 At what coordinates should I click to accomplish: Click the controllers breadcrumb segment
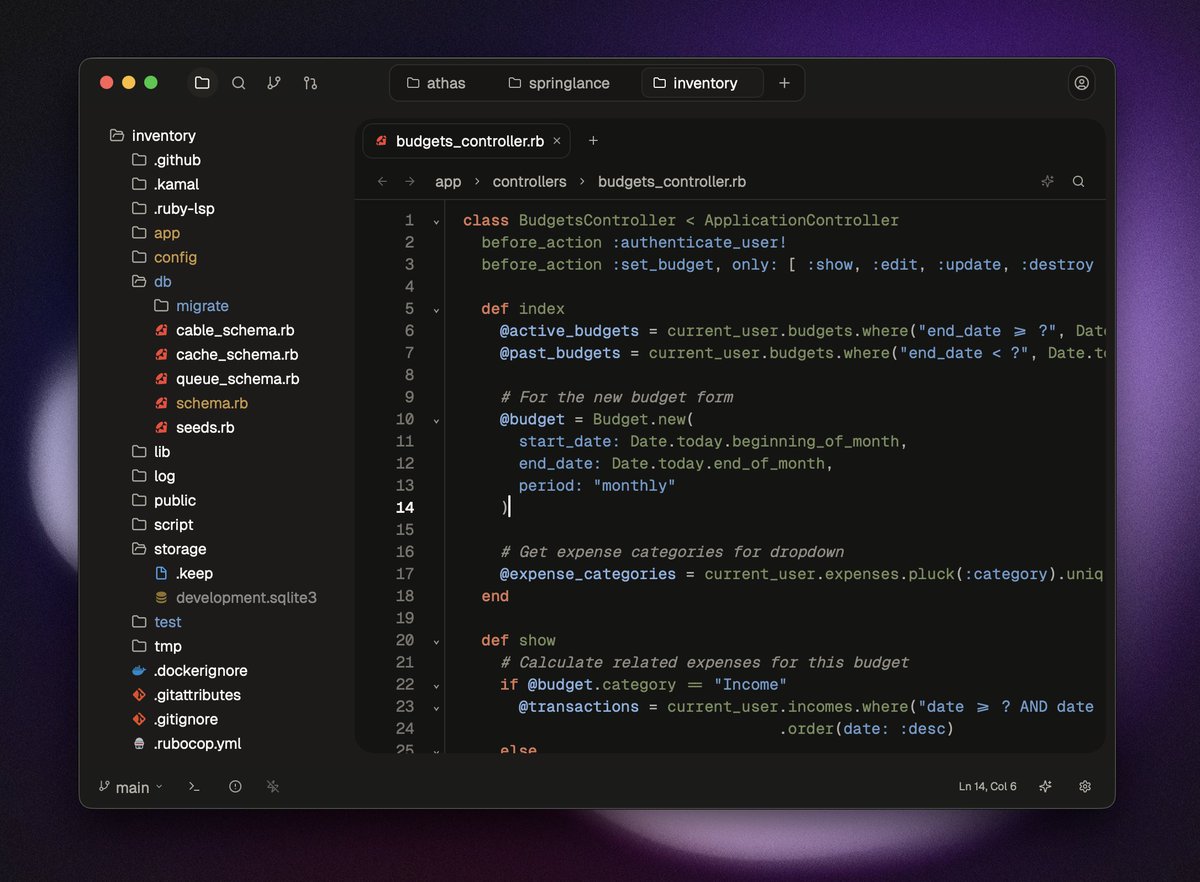529,182
